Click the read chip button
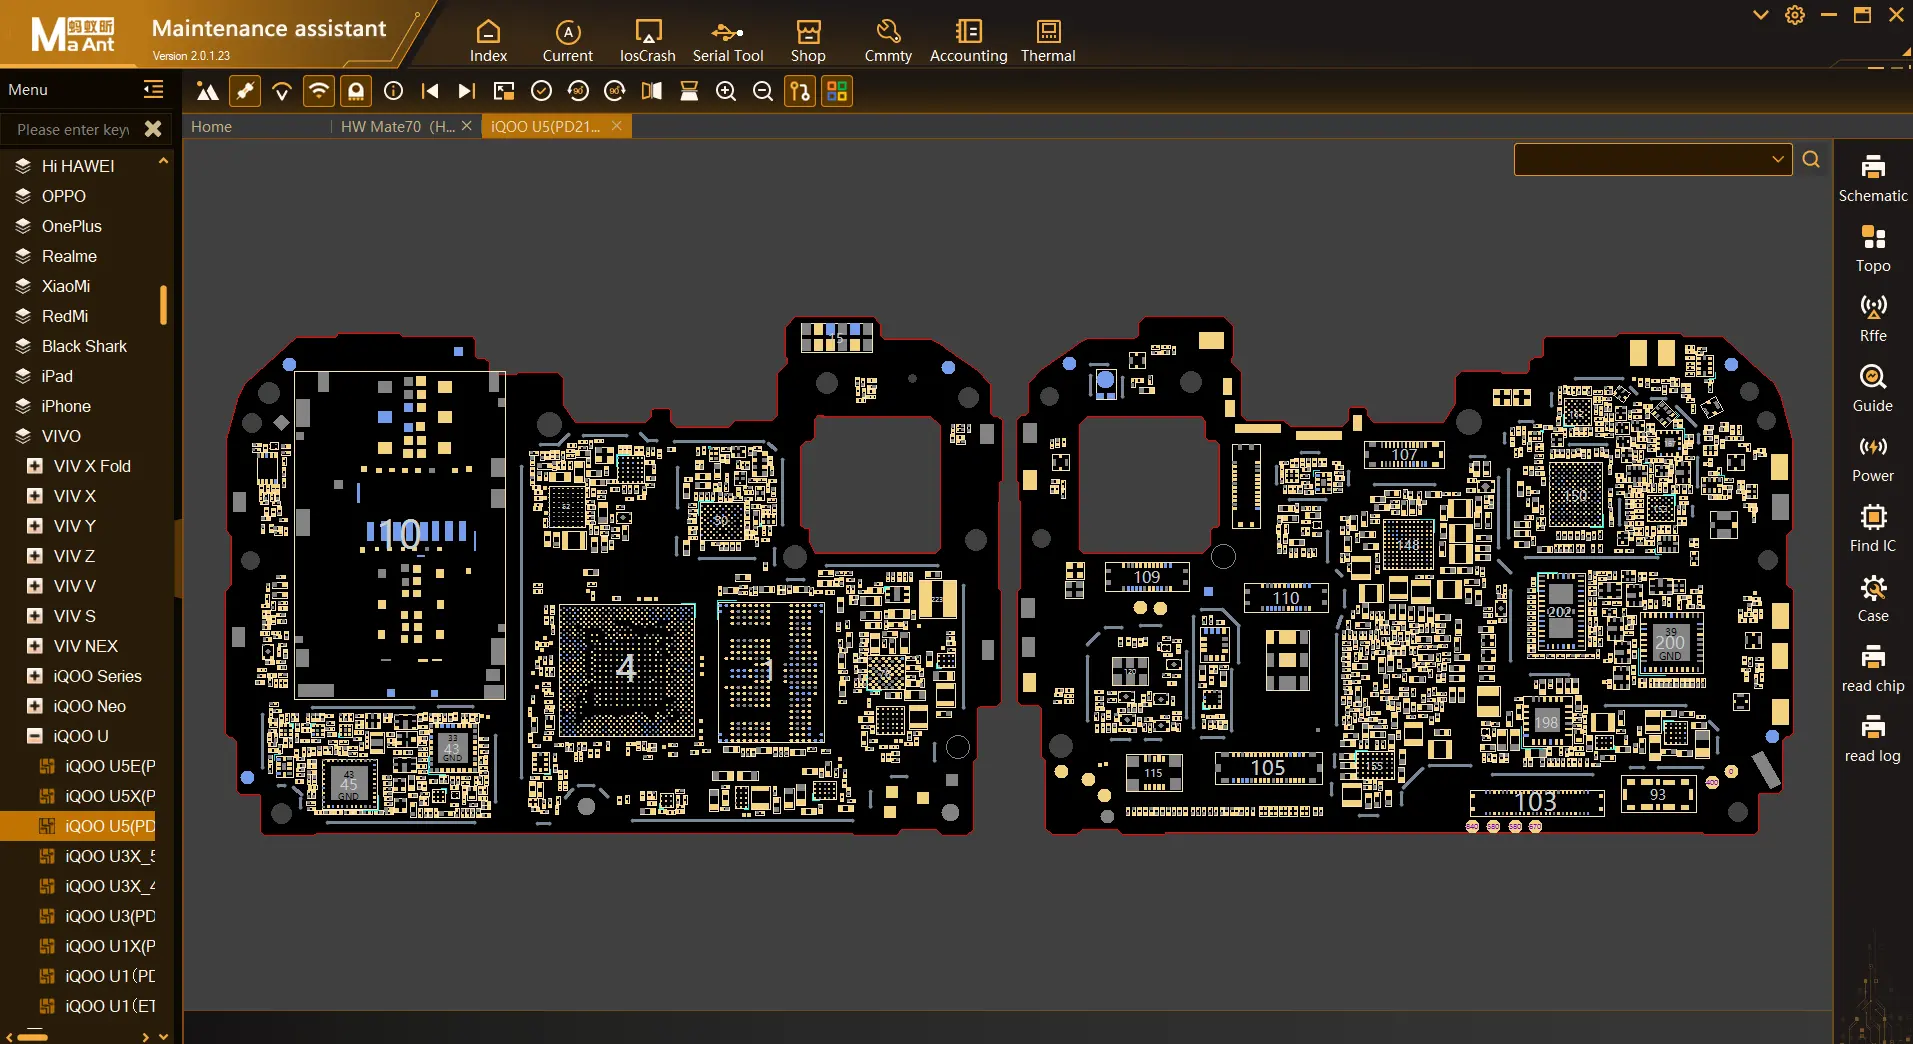The width and height of the screenshot is (1913, 1044). coord(1873,669)
